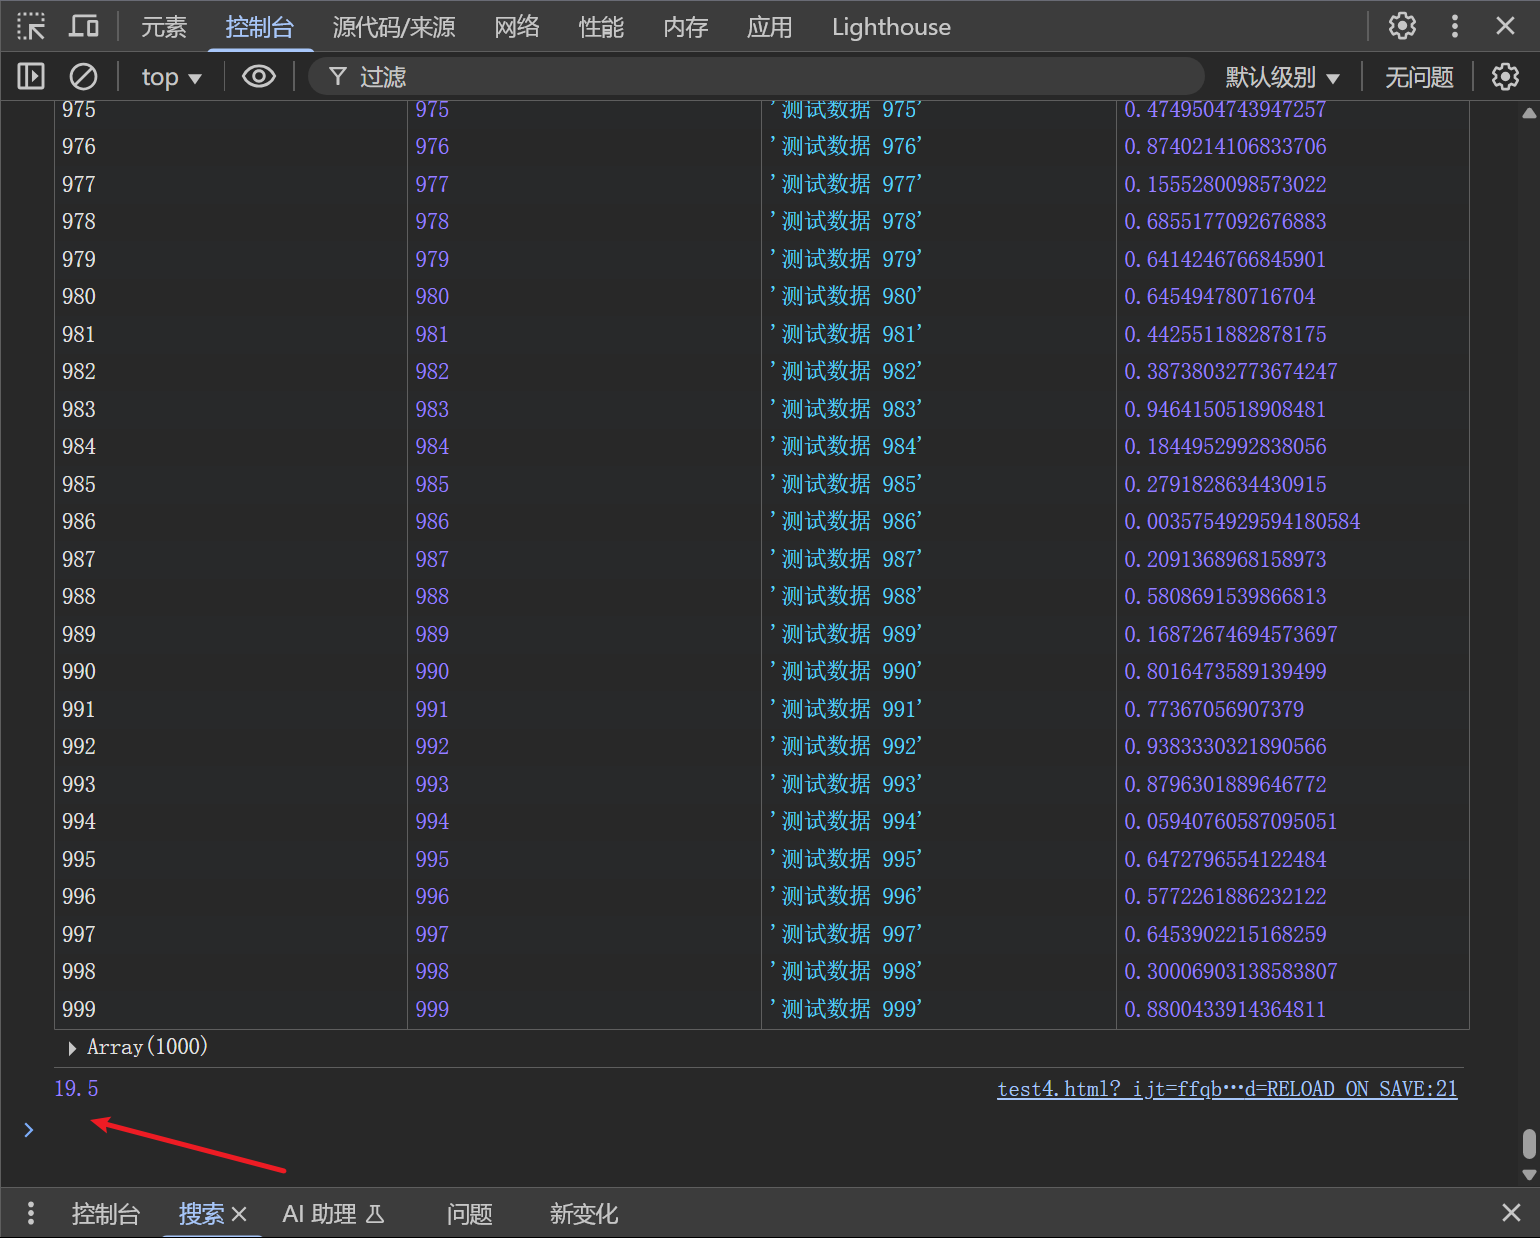This screenshot has height=1238, width=1540.
Task: Open console settings gear icon
Action: tap(1505, 77)
